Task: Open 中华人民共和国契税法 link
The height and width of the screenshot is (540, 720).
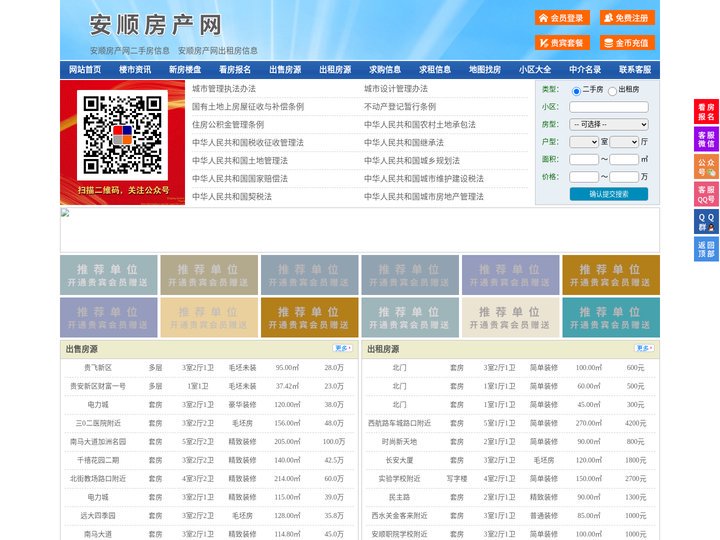Action: point(232,196)
